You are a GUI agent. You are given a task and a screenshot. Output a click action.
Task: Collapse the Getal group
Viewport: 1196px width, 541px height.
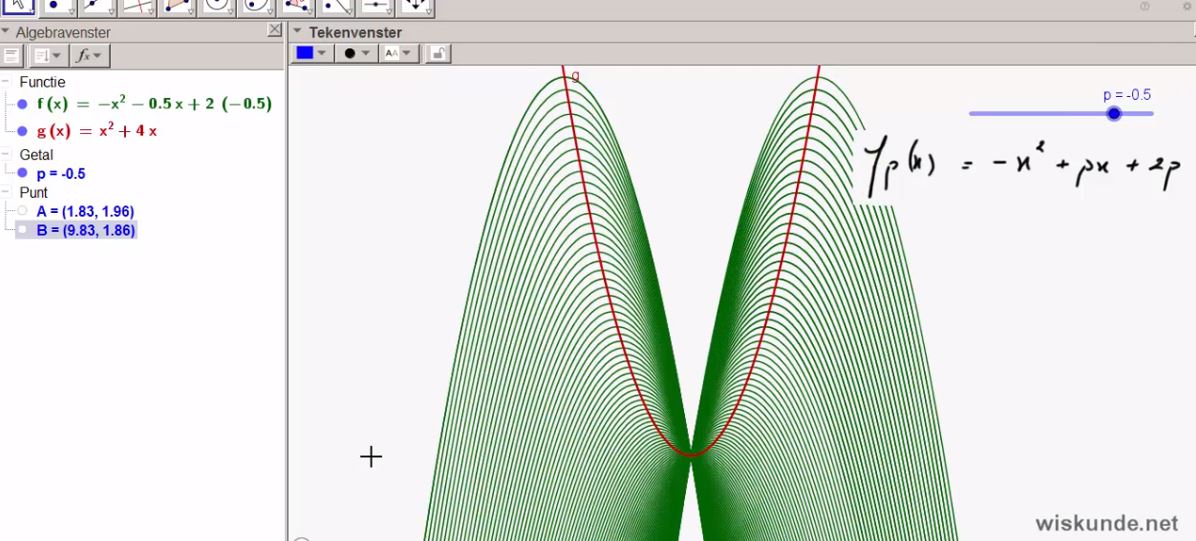[5, 154]
